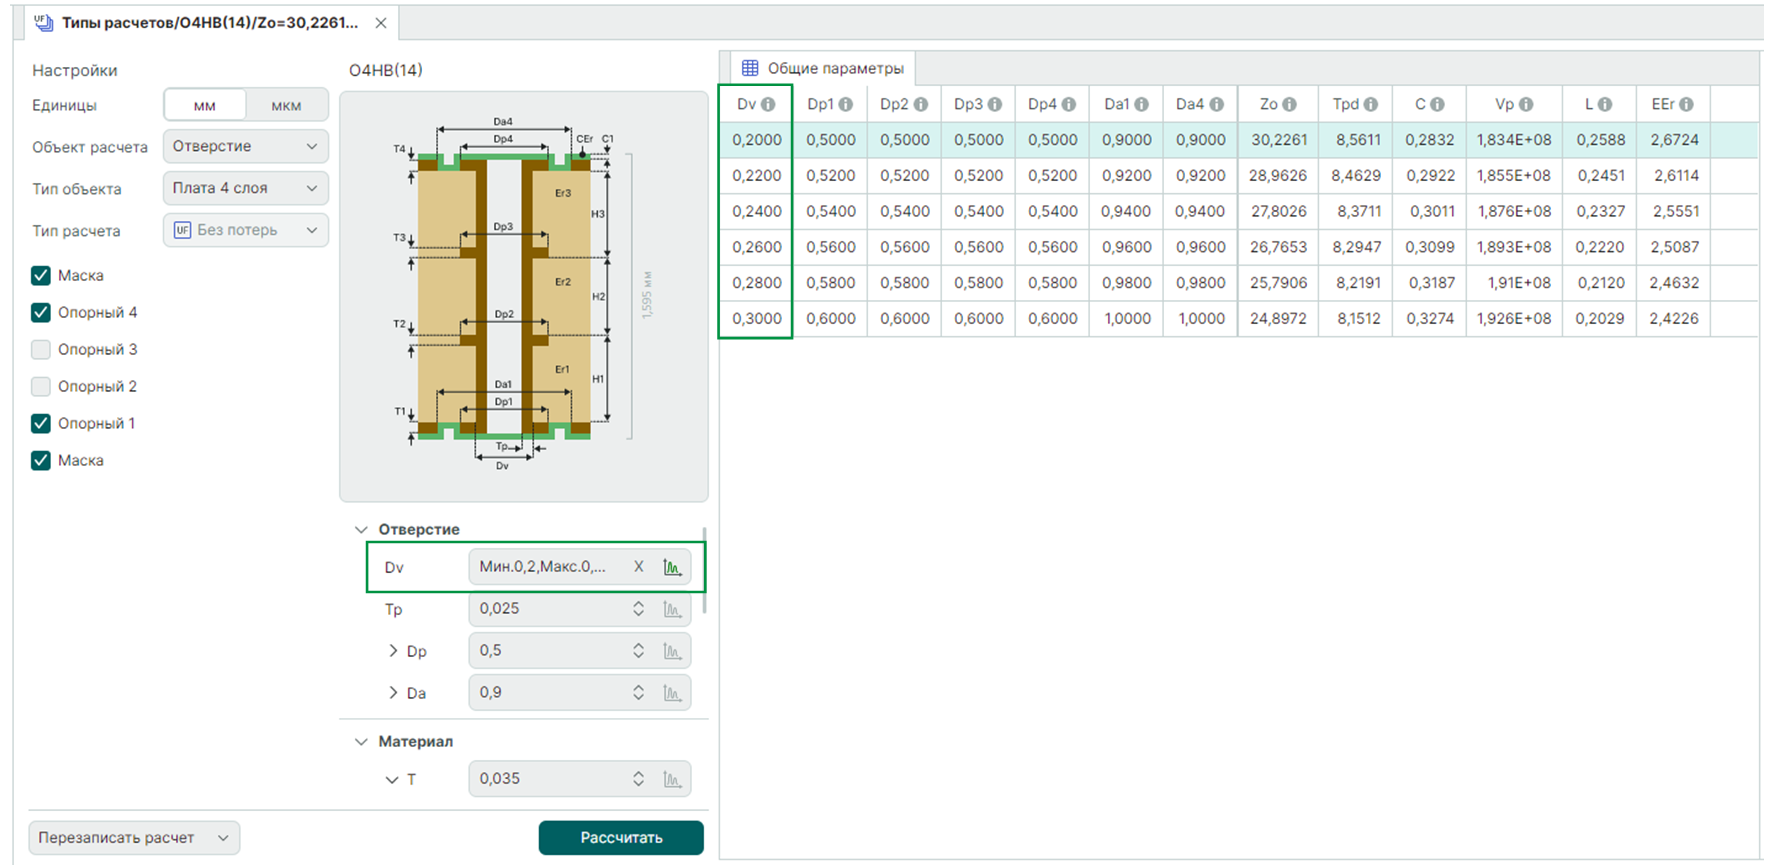
Task: Uncheck the Опорный 4 checkbox
Action: [41, 312]
